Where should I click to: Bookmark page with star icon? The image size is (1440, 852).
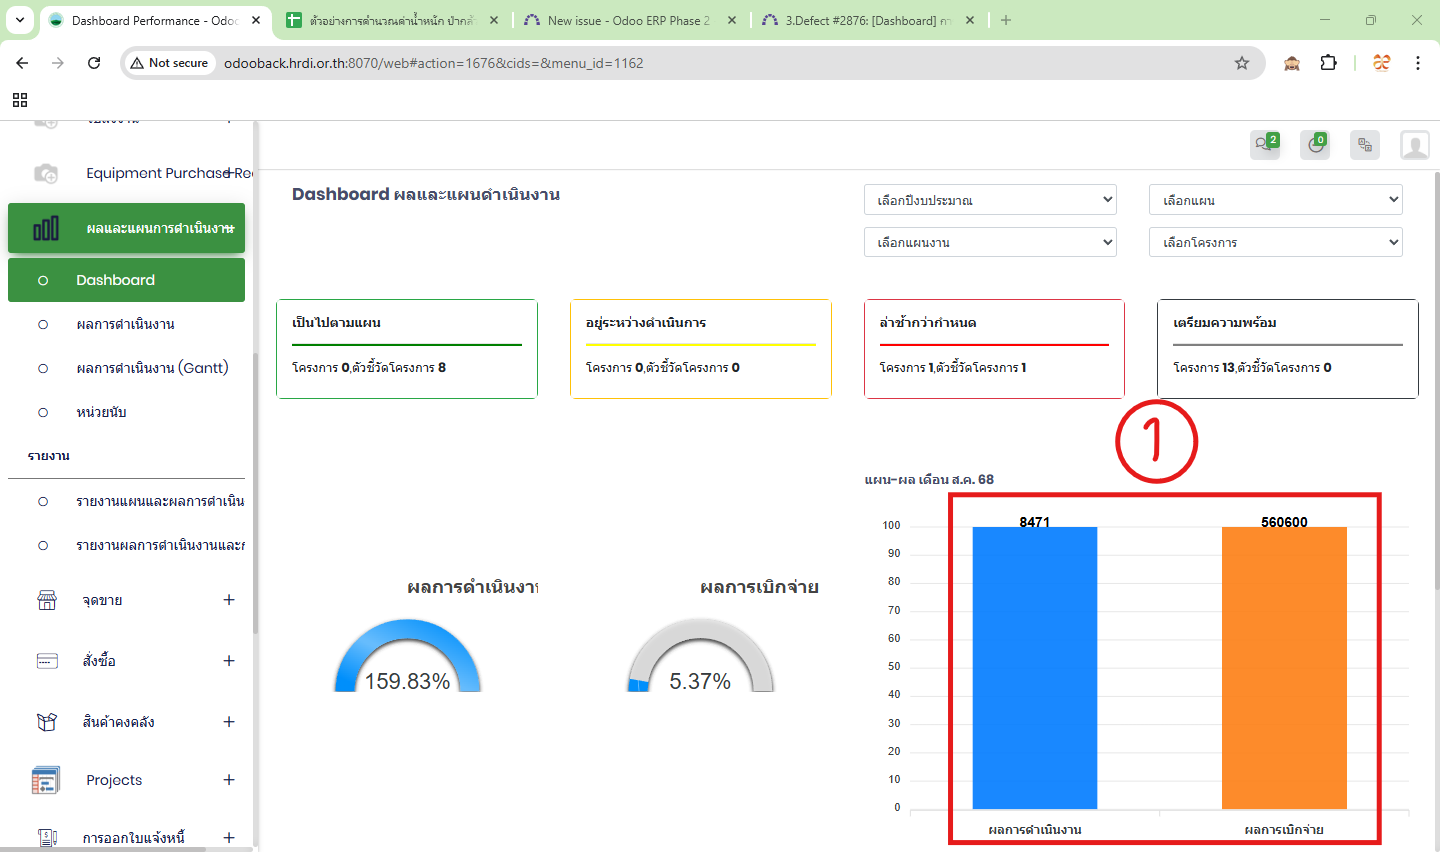point(1242,63)
